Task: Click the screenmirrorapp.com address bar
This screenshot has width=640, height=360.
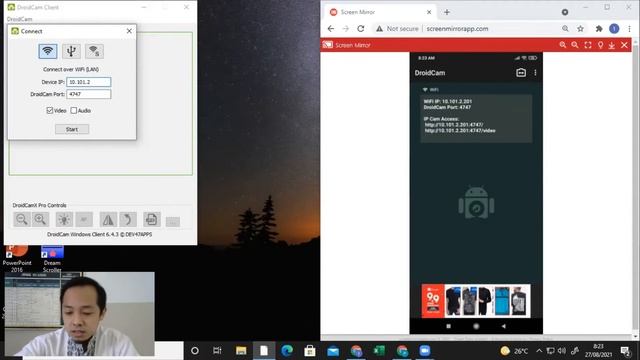Action: point(457,29)
